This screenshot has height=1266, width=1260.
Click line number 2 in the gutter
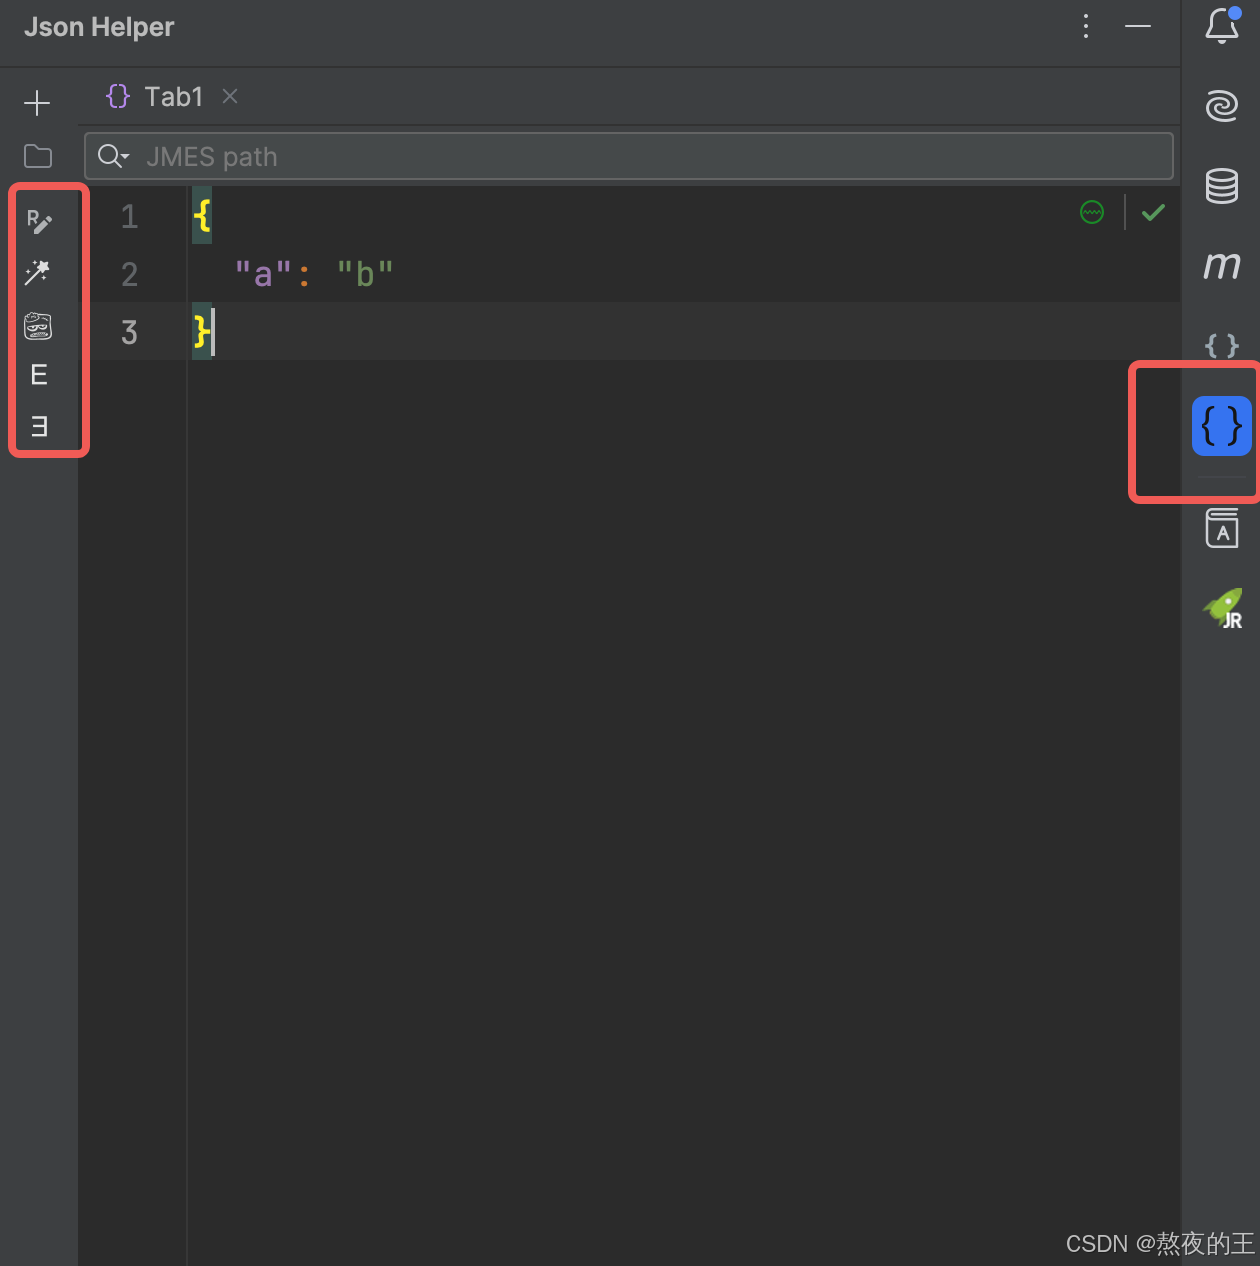coord(130,275)
